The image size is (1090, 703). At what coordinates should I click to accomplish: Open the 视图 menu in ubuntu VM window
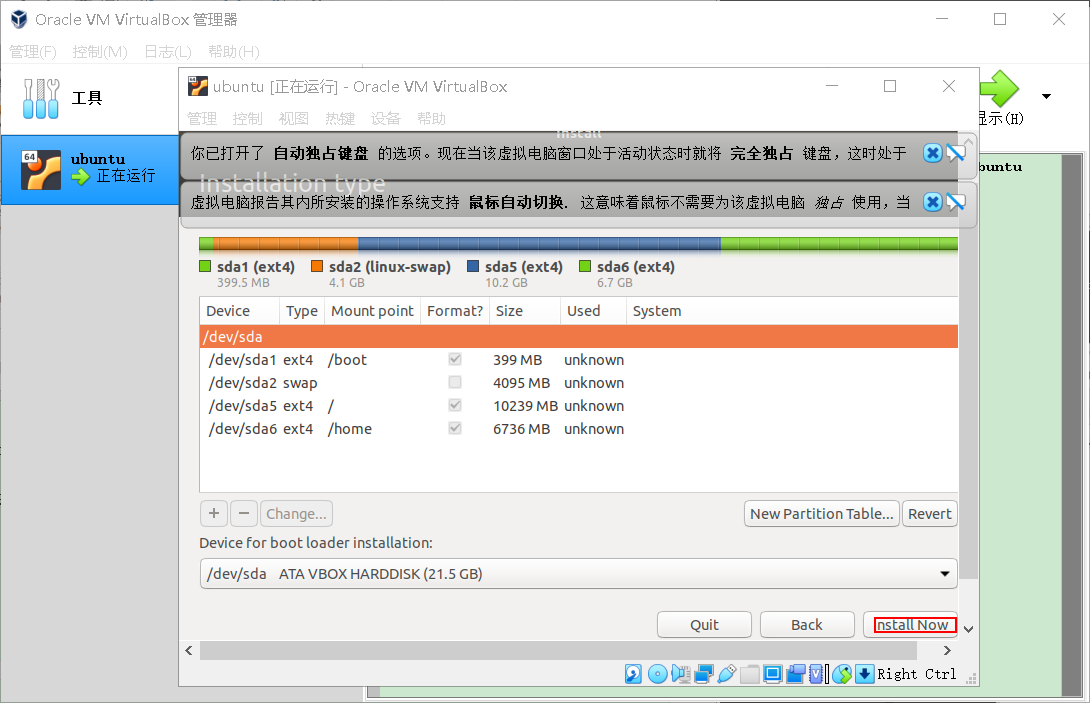coord(293,119)
